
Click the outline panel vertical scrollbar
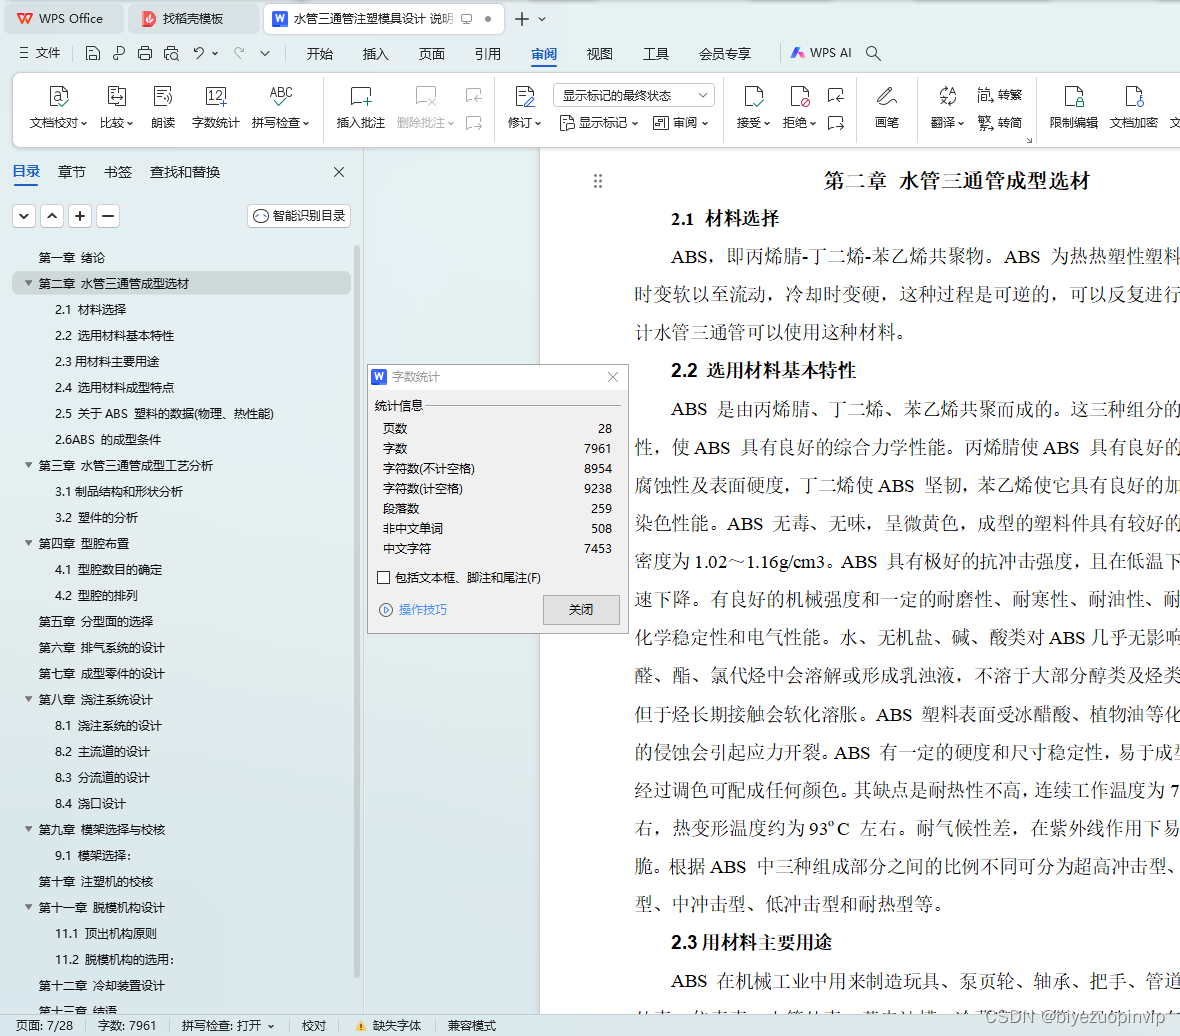pyautogui.click(x=357, y=611)
